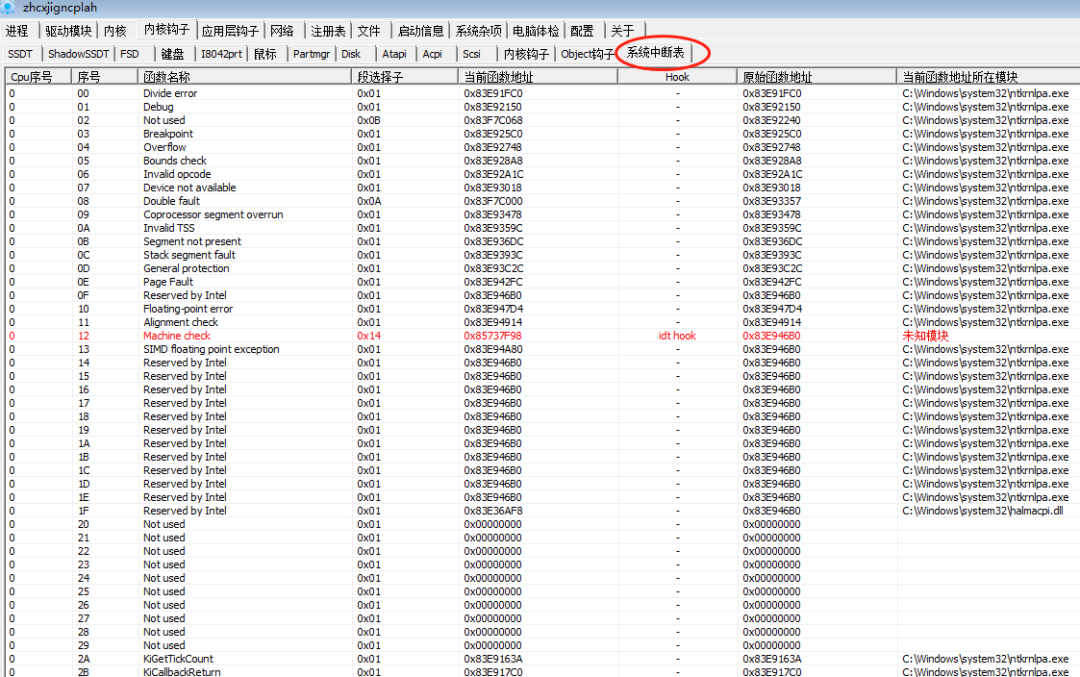Image resolution: width=1080 pixels, height=677 pixels.
Task: Select the 内核钩子 top tab
Action: point(166,30)
